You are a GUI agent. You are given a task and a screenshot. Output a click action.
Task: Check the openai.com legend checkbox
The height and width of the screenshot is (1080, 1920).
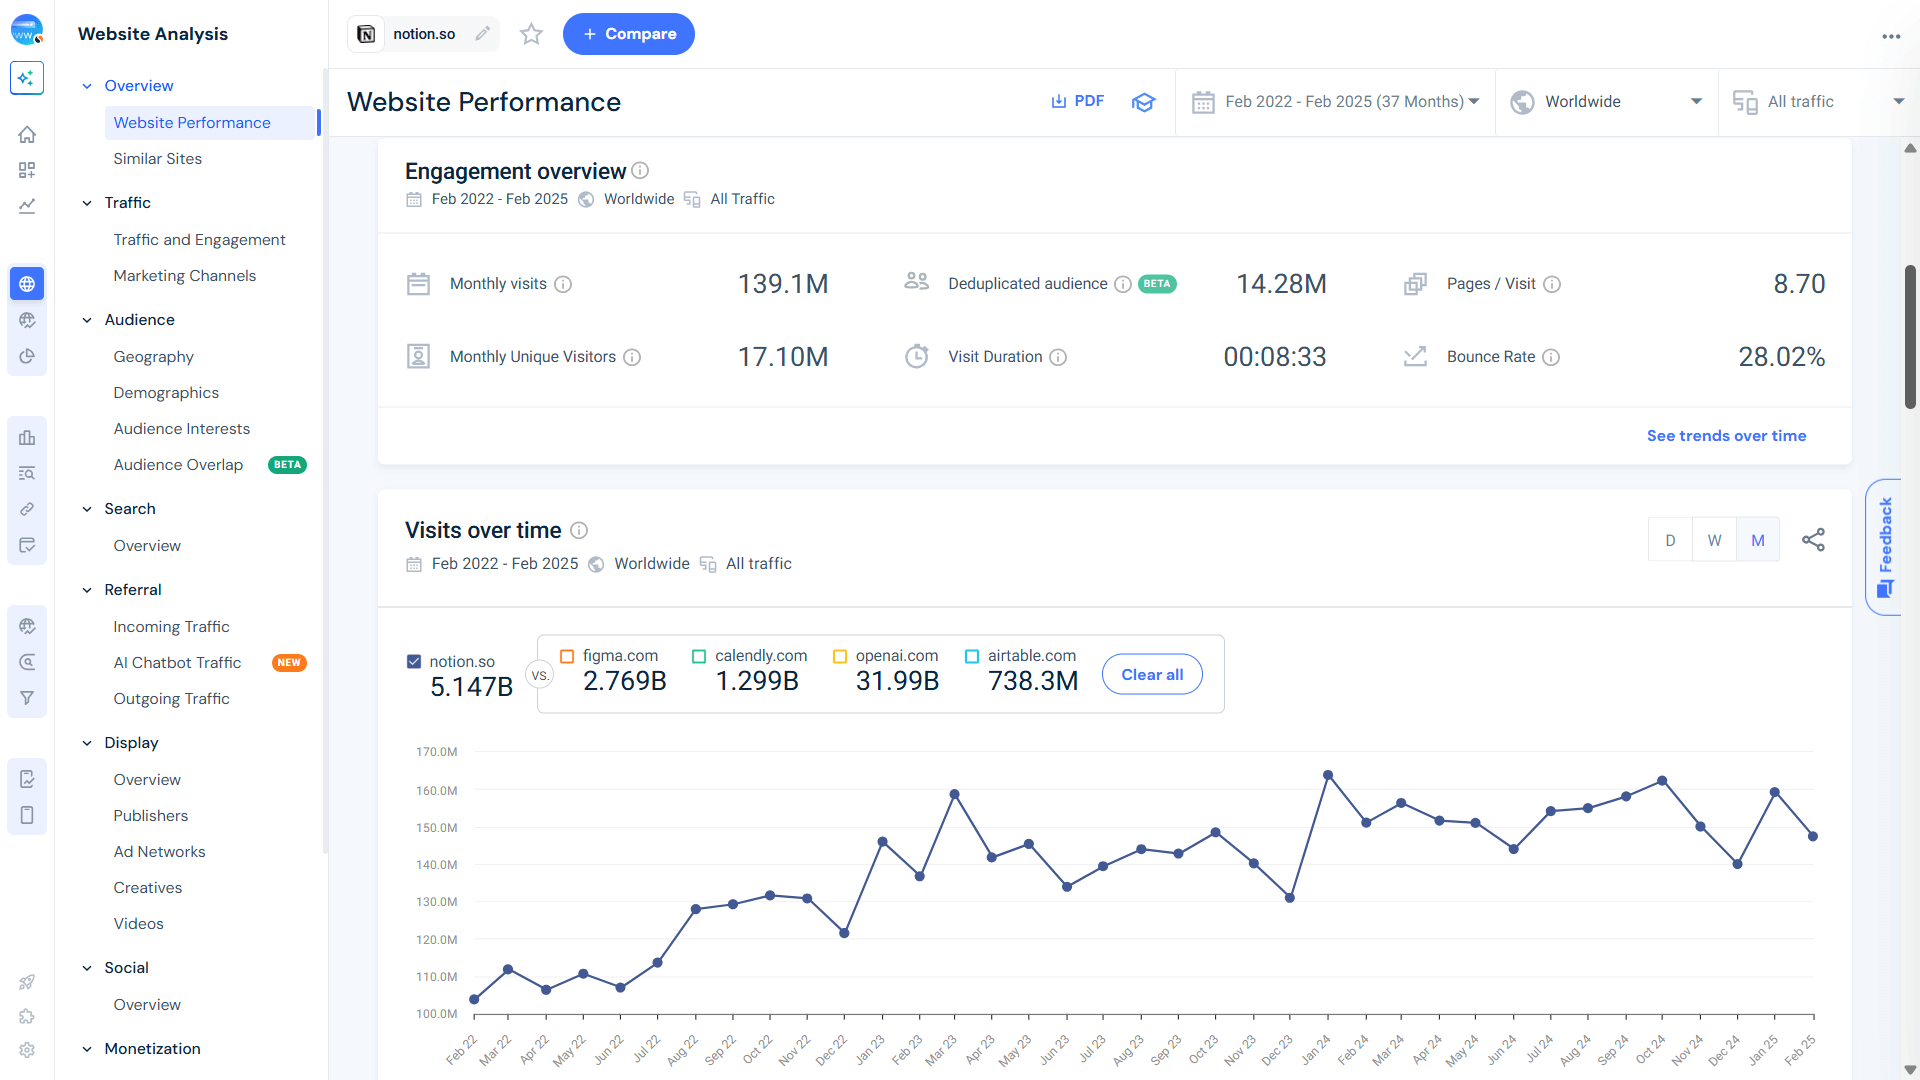pyautogui.click(x=840, y=656)
